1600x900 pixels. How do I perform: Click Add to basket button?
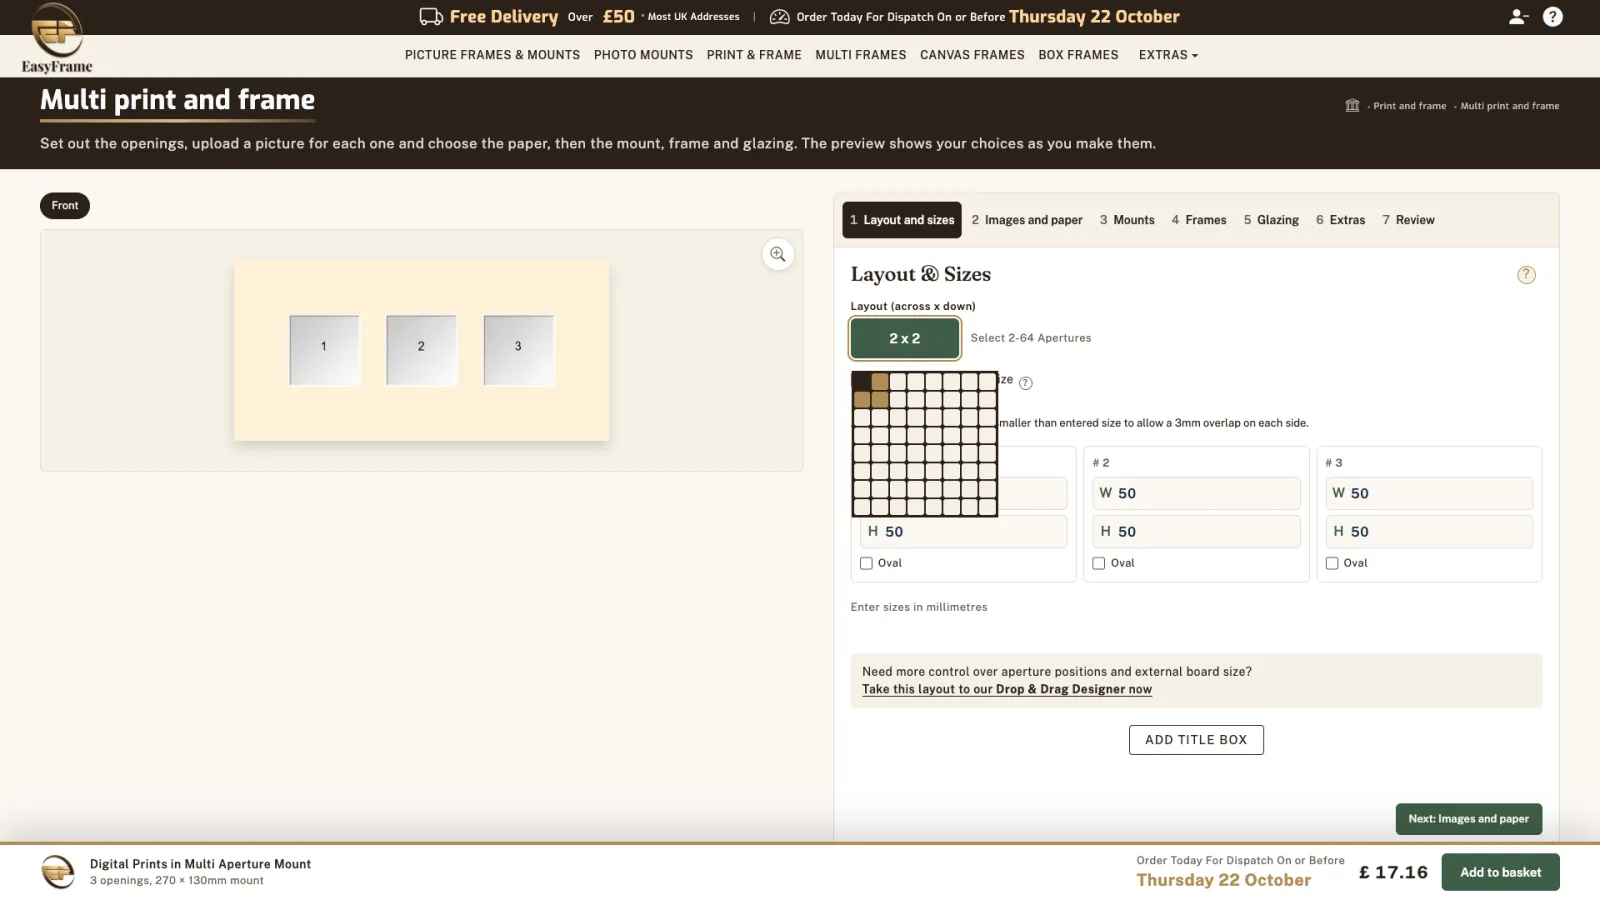point(1501,872)
